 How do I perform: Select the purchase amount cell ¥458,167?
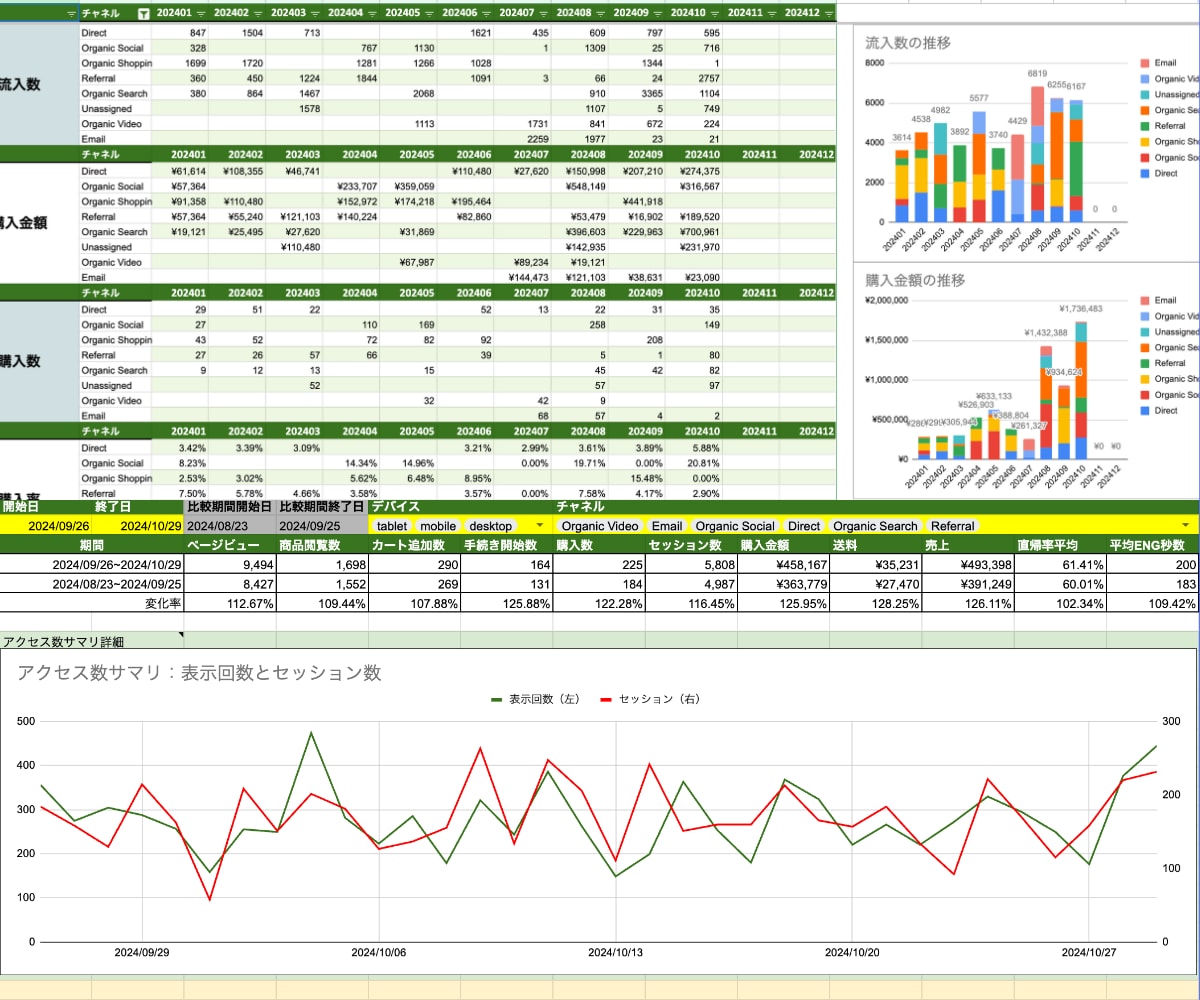pos(783,564)
